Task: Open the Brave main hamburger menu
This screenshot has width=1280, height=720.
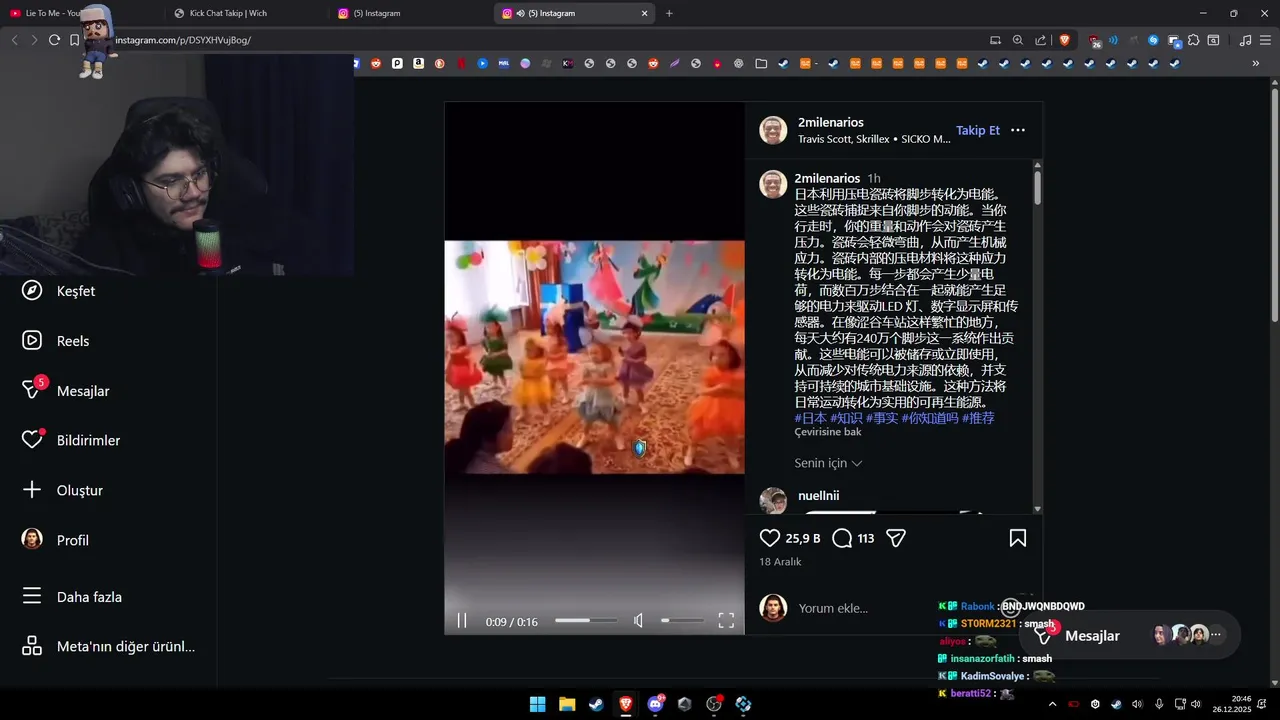Action: click(x=1266, y=40)
